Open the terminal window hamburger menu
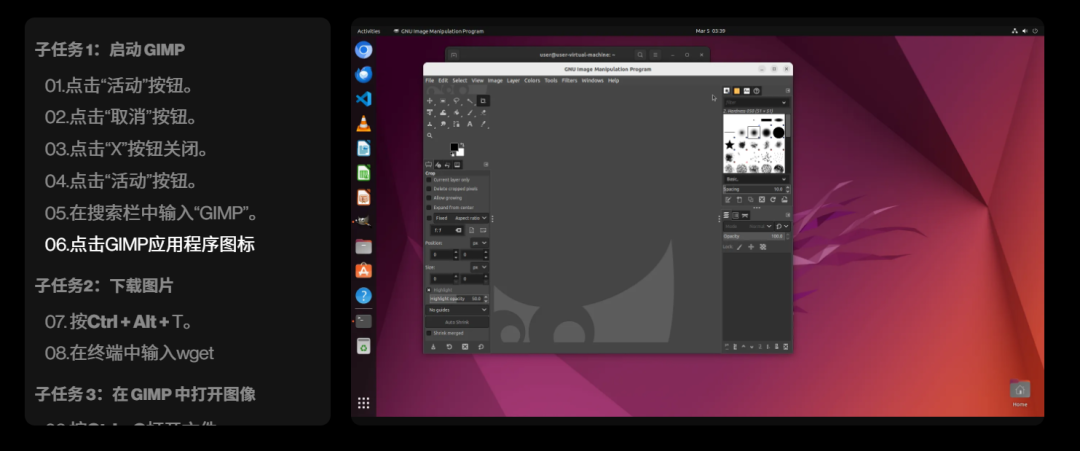This screenshot has height=451, width=1080. [x=655, y=54]
